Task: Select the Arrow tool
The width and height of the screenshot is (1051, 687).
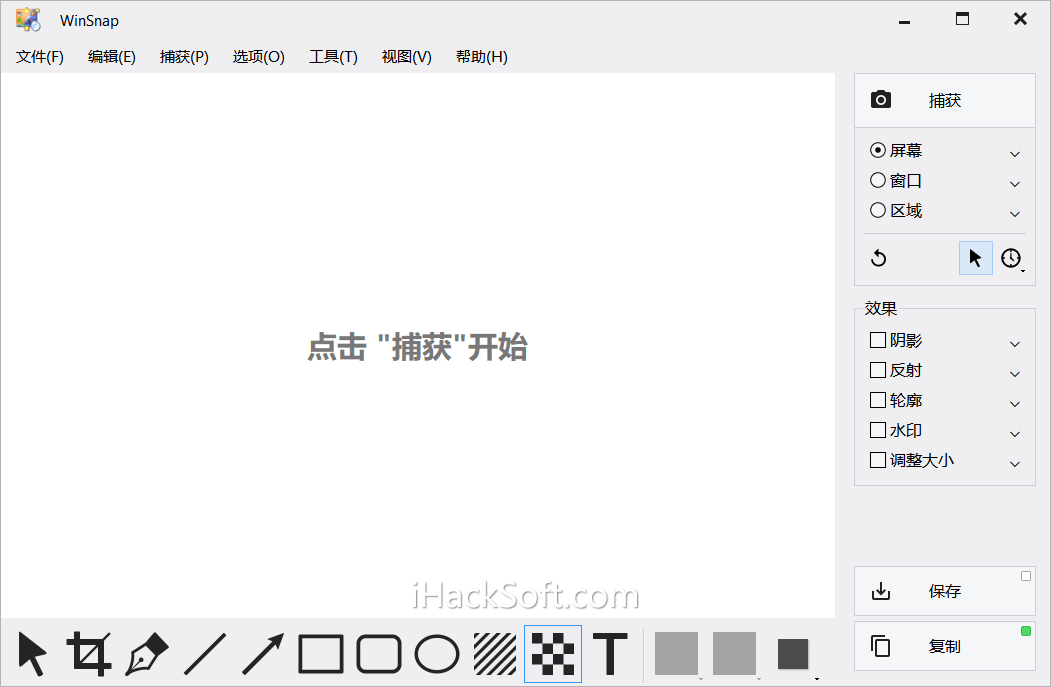Action: tap(263, 653)
